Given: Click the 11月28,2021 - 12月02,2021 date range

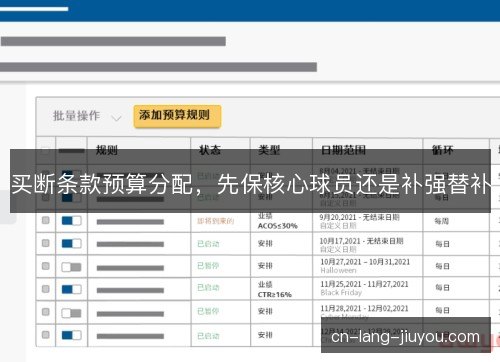Looking at the screenshot, I should pyautogui.click(x=364, y=308).
